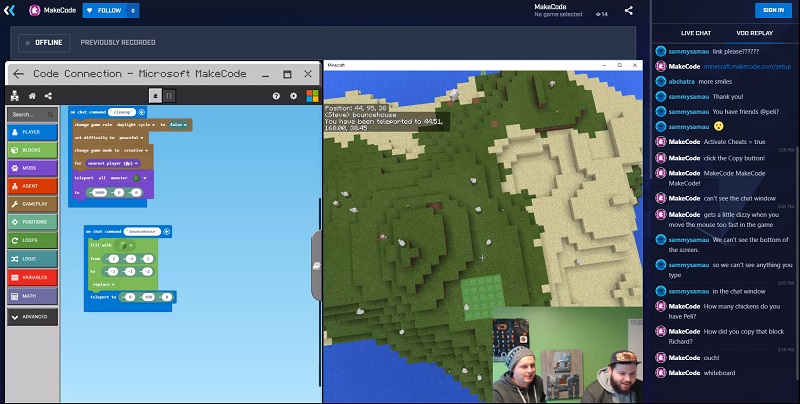Open the Blocks toolbox category
Viewport: 800px width, 404px height.
click(32, 150)
